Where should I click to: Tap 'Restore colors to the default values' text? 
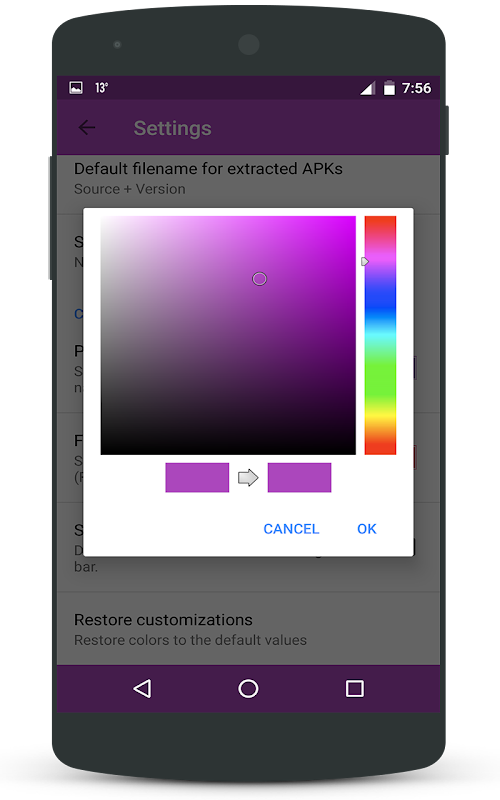tap(190, 640)
